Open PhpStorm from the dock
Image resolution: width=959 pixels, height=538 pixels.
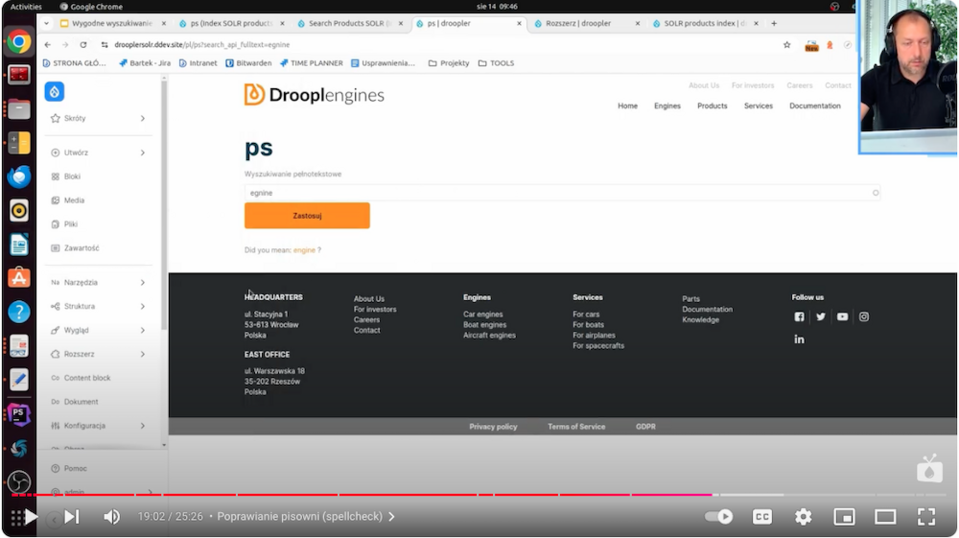tap(19, 415)
